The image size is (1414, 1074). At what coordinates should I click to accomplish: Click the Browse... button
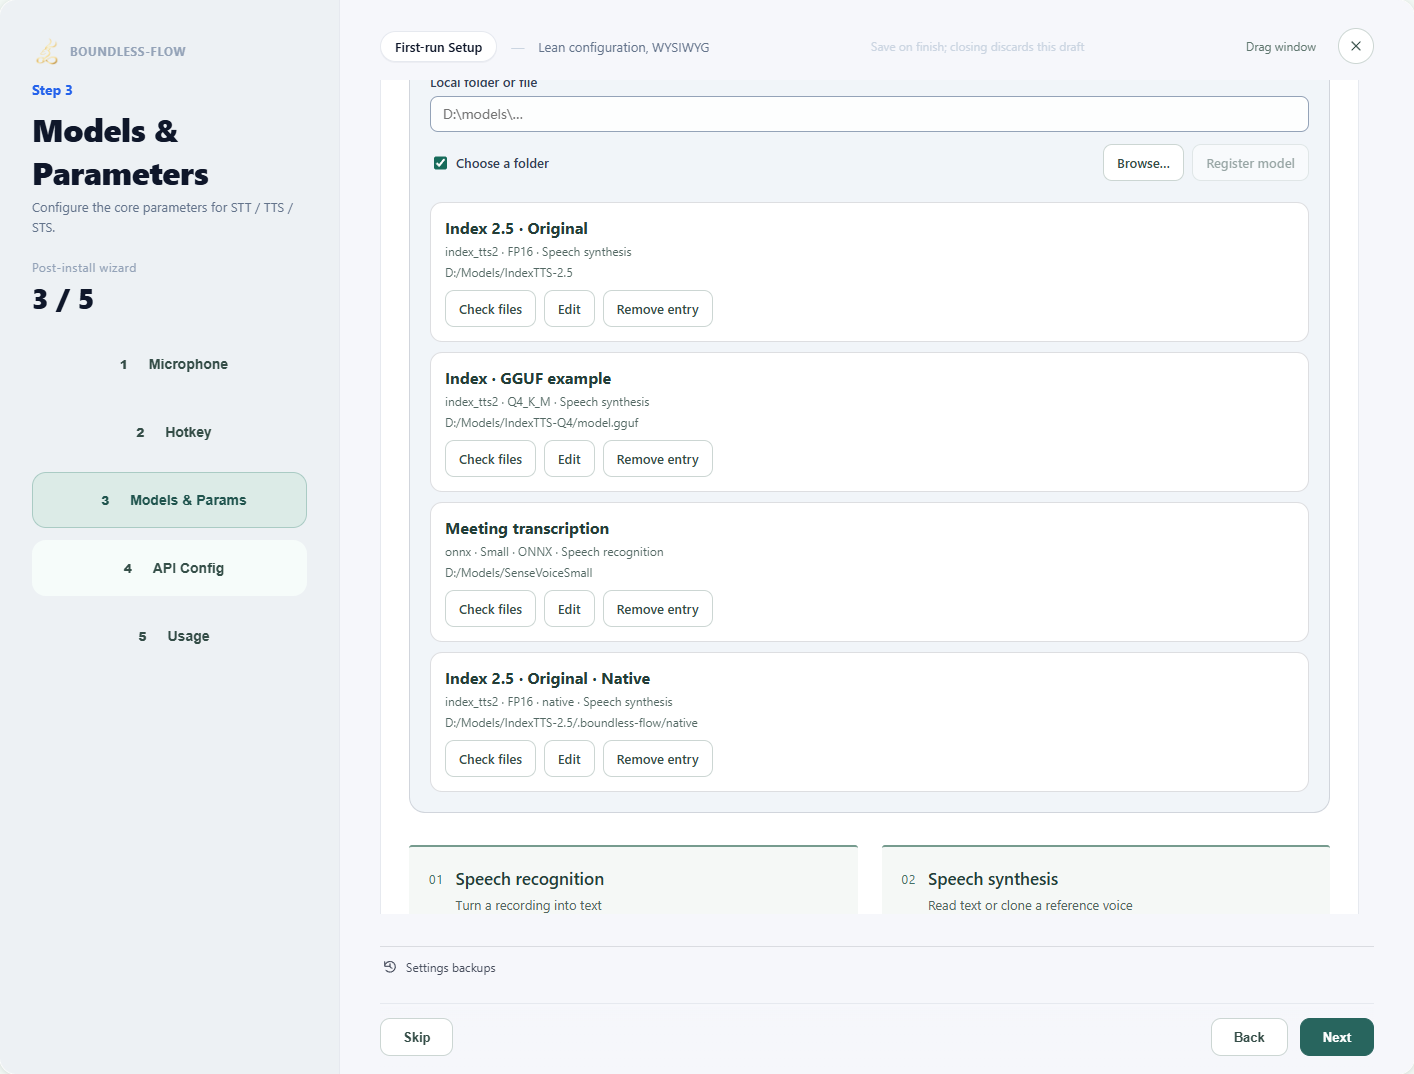pyautogui.click(x=1143, y=163)
